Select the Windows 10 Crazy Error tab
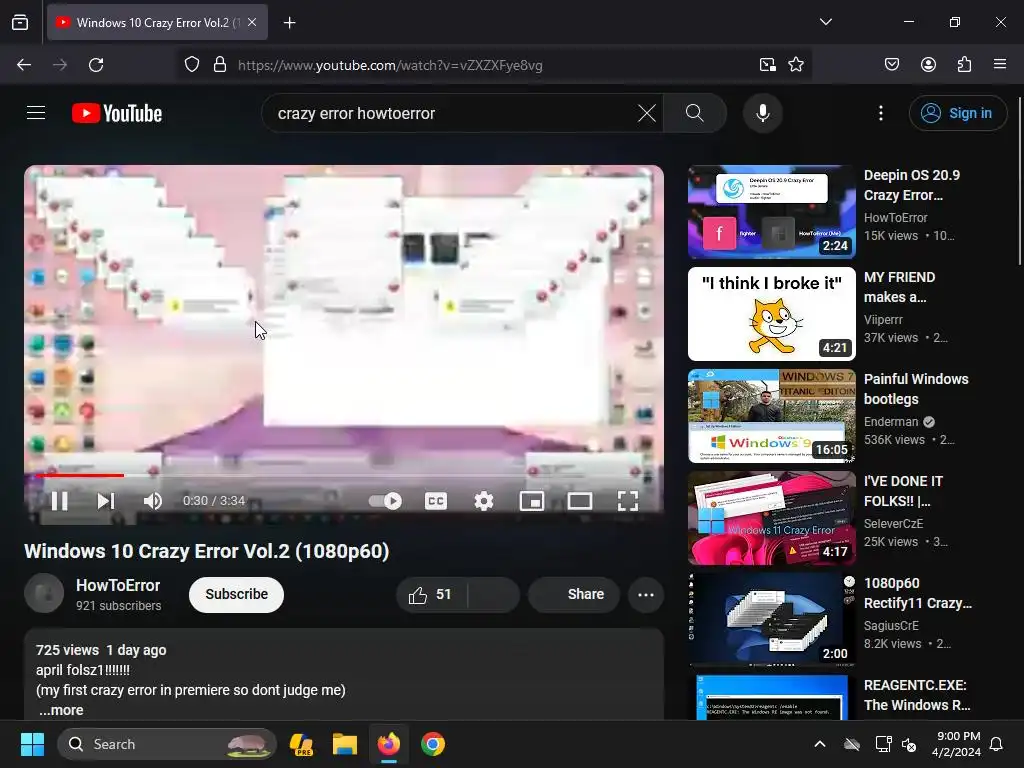 coord(157,22)
